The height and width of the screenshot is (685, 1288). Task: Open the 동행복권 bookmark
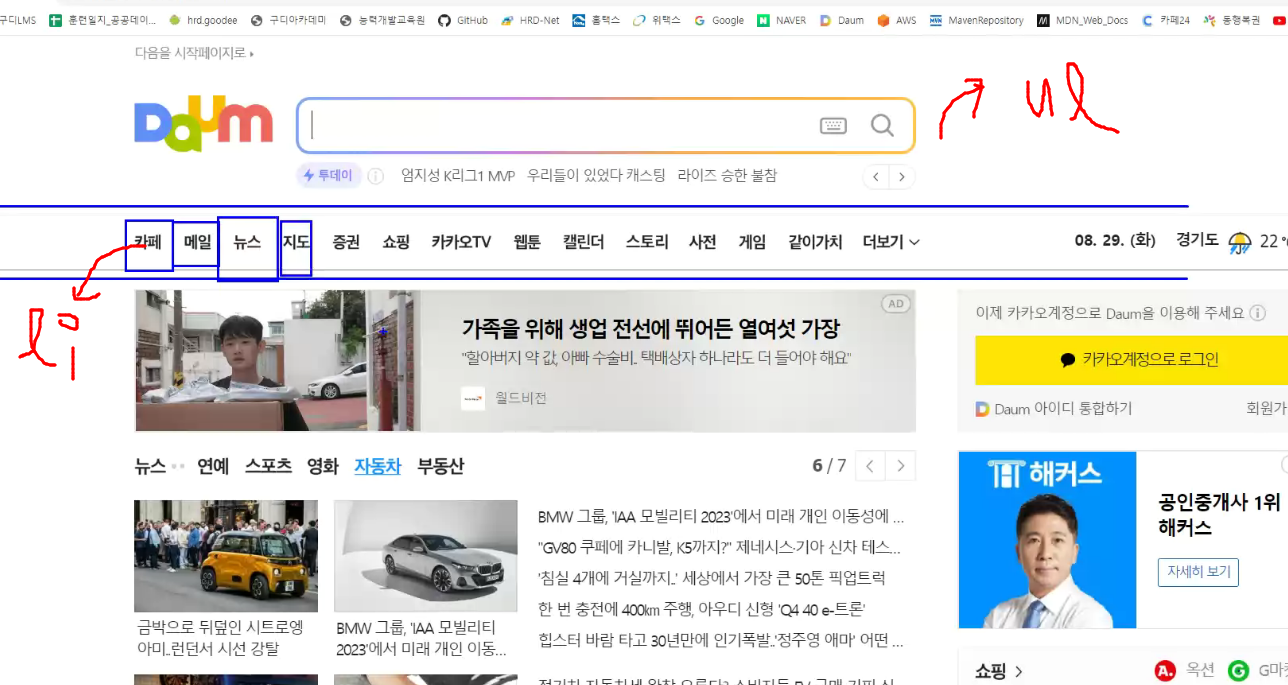point(1231,20)
